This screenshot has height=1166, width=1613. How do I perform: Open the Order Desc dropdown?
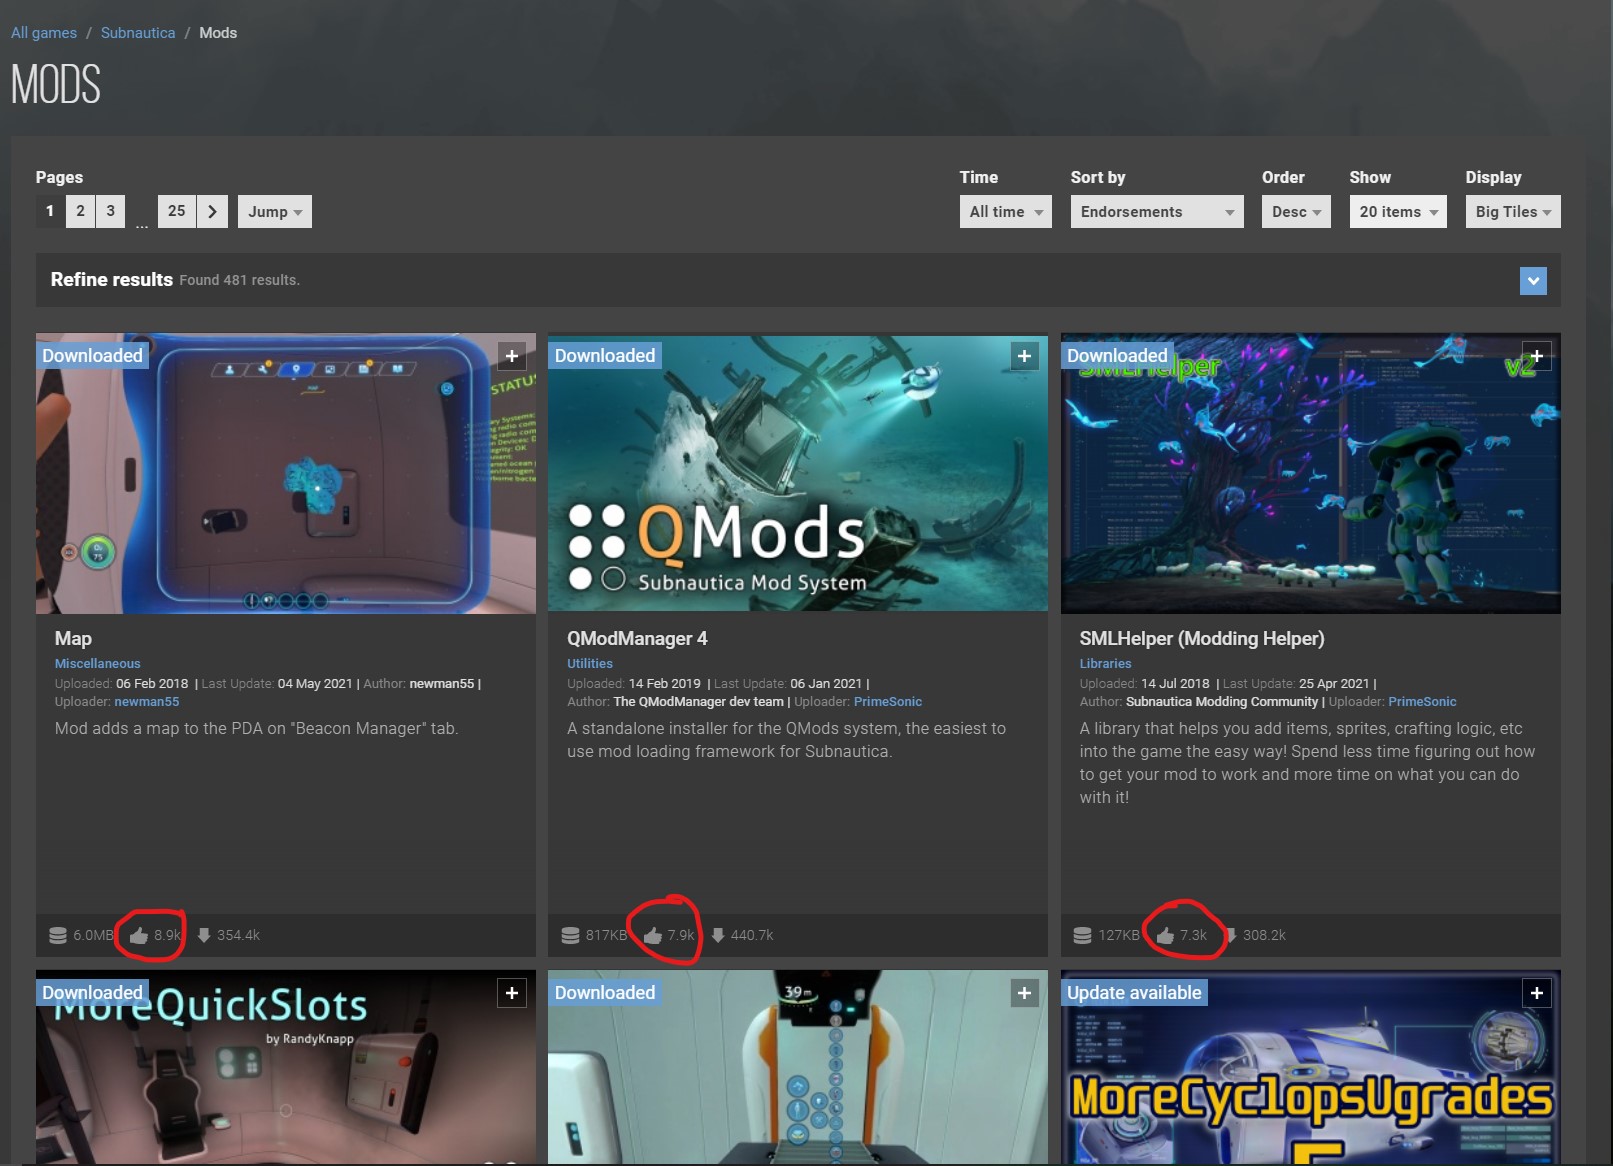[1296, 211]
